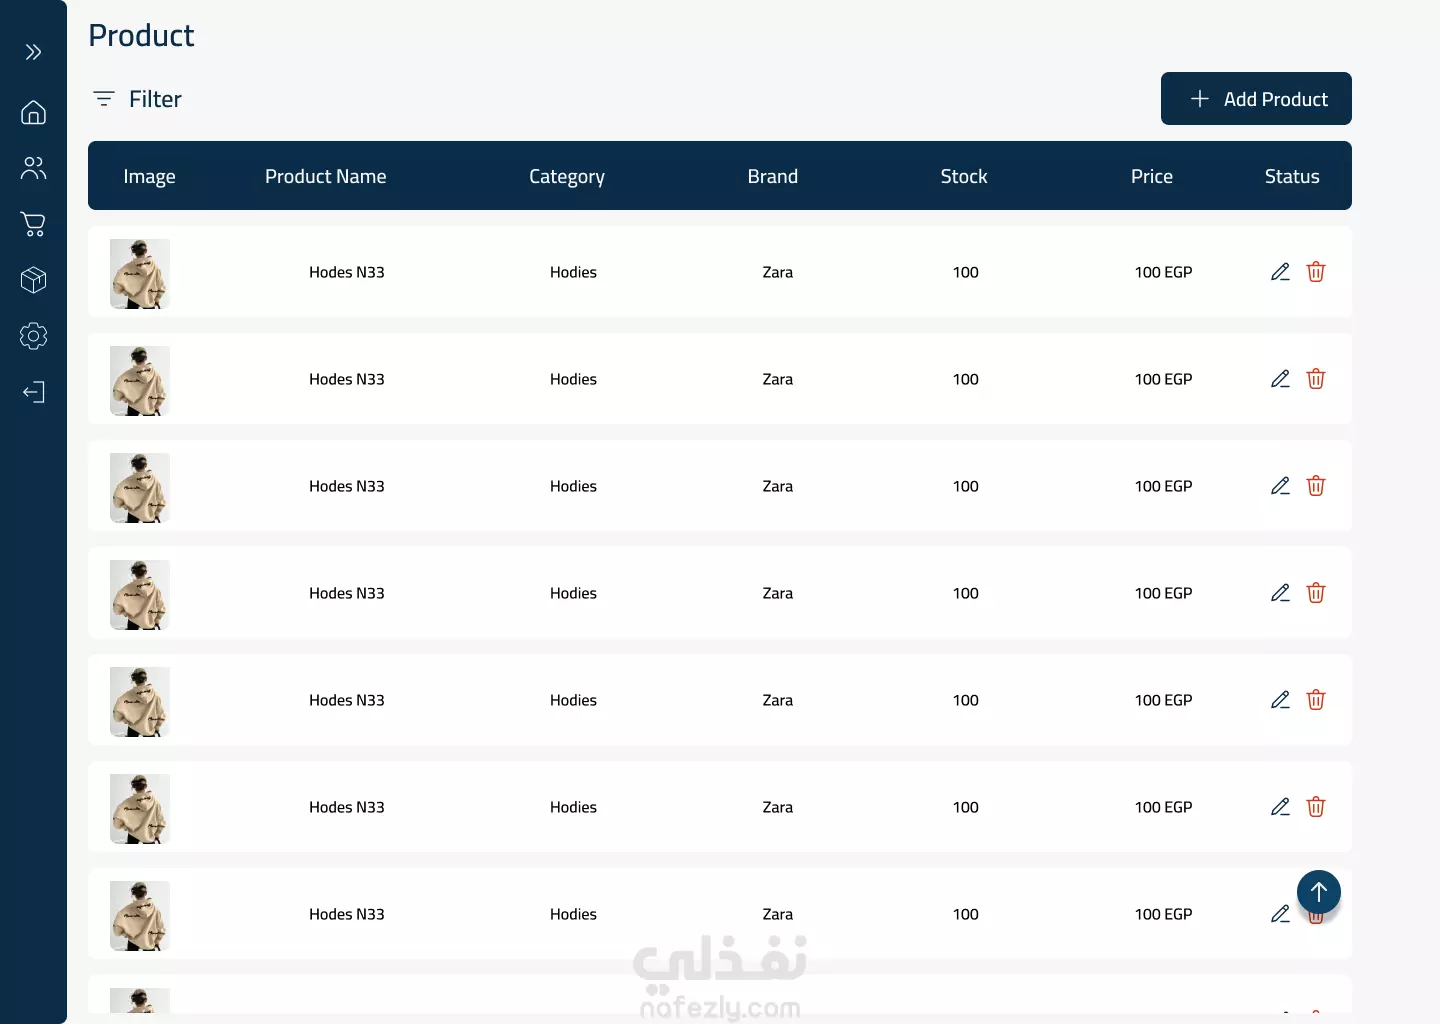Delete the fifth product row with trash icon
Image resolution: width=1440 pixels, height=1024 pixels.
coord(1316,700)
